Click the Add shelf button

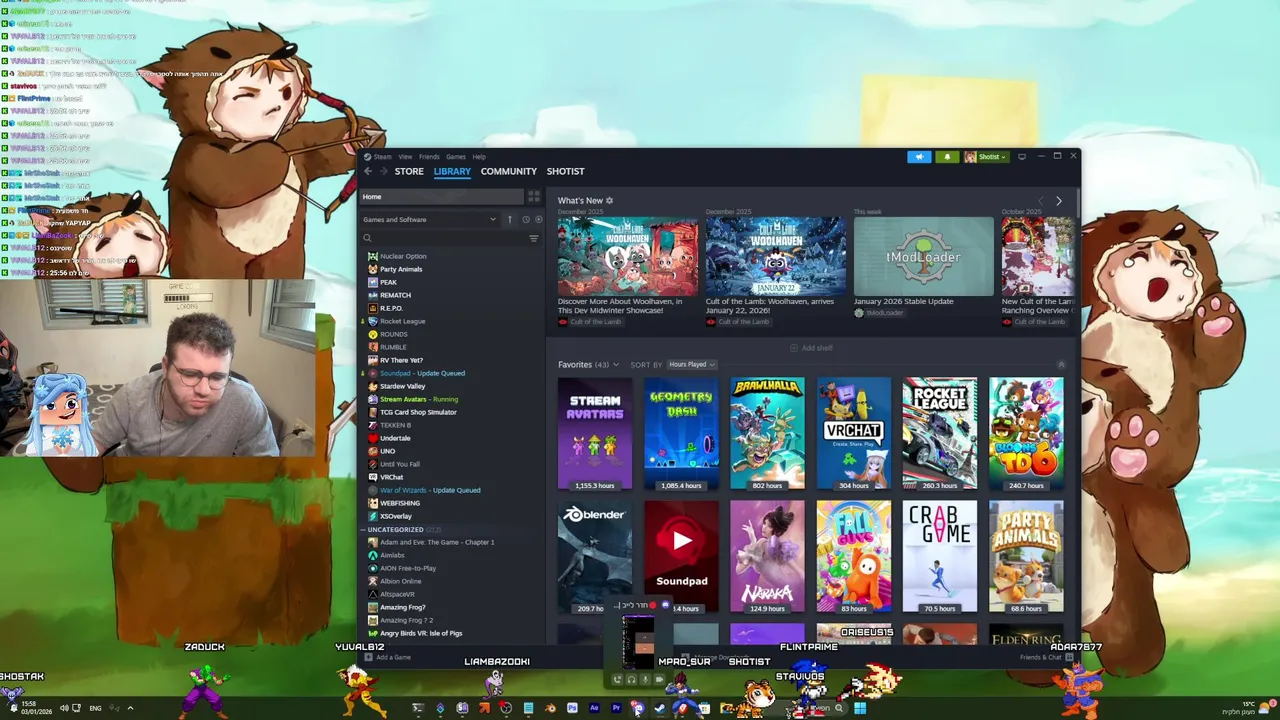811,348
